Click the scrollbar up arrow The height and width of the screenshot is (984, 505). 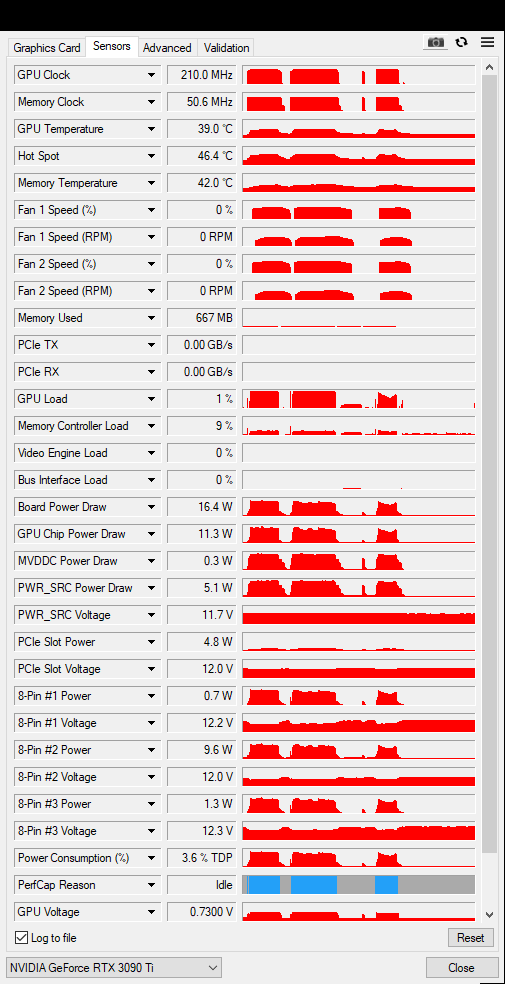click(x=489, y=67)
